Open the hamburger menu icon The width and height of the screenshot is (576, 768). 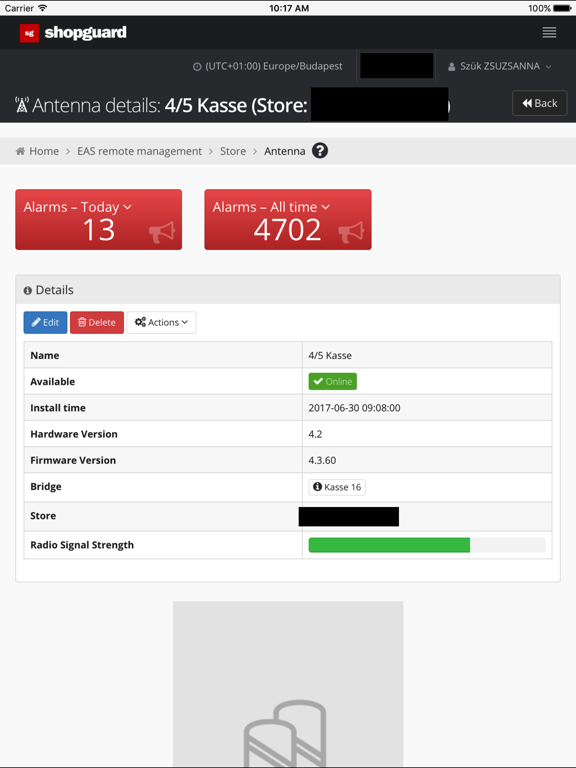(549, 32)
